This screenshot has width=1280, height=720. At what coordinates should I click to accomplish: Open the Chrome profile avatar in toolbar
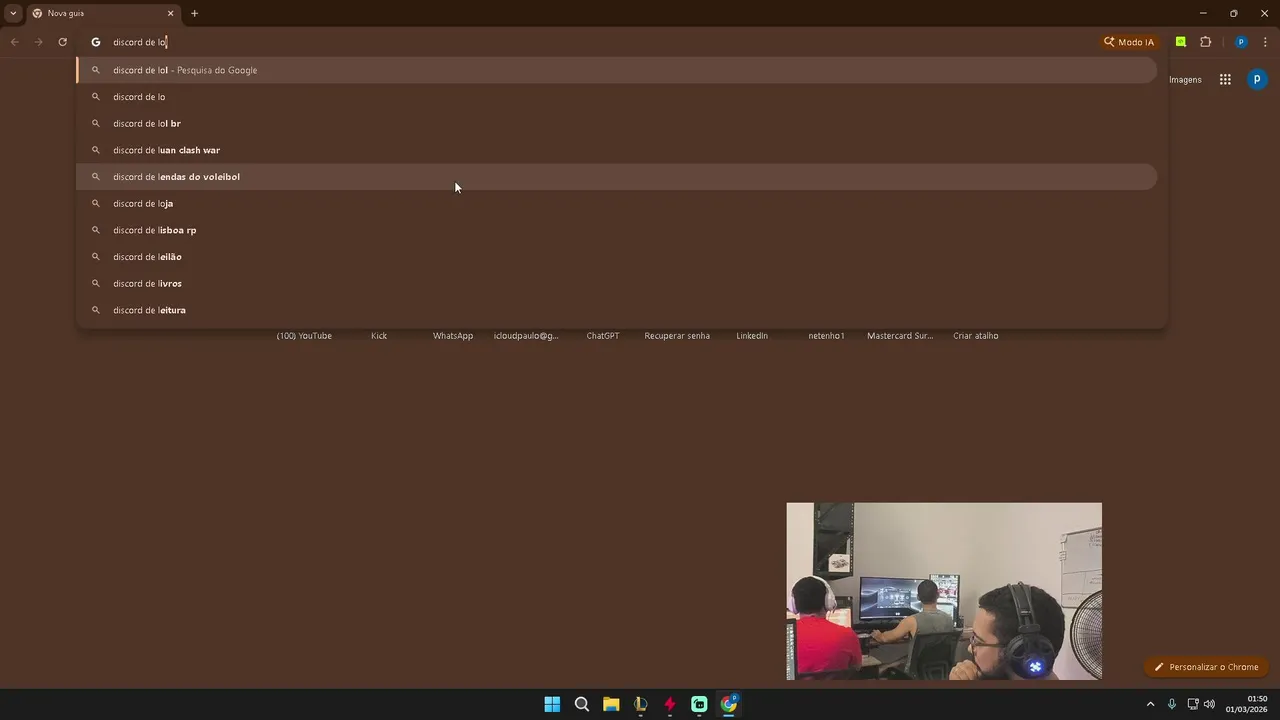[x=1241, y=42]
